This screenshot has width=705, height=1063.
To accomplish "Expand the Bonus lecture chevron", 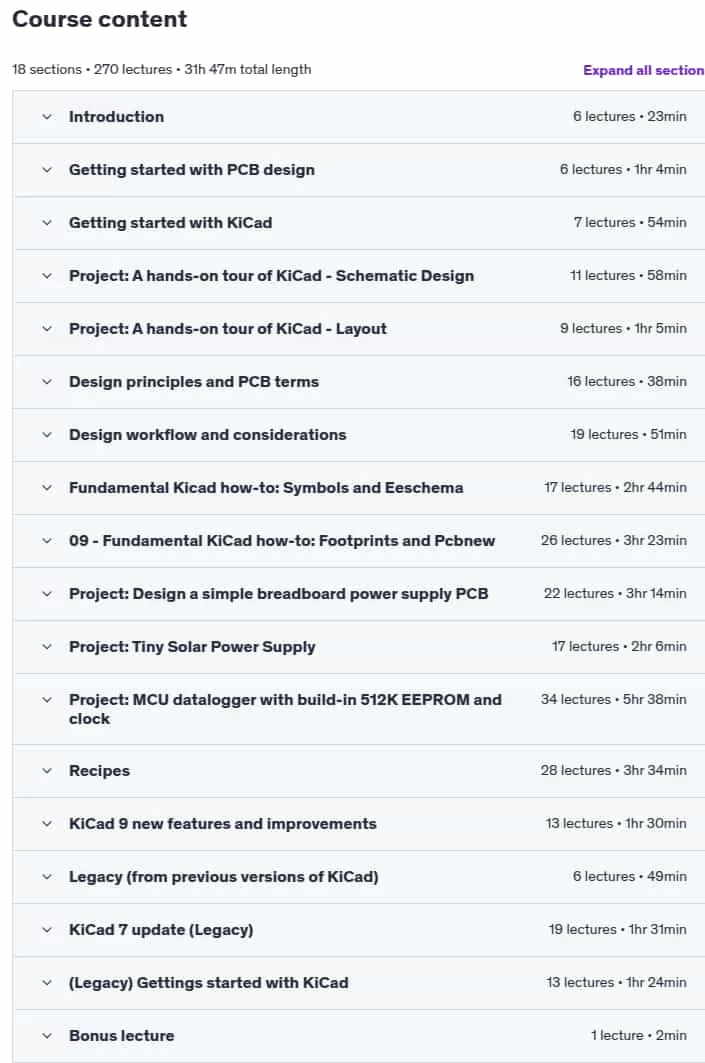I will 47,1036.
